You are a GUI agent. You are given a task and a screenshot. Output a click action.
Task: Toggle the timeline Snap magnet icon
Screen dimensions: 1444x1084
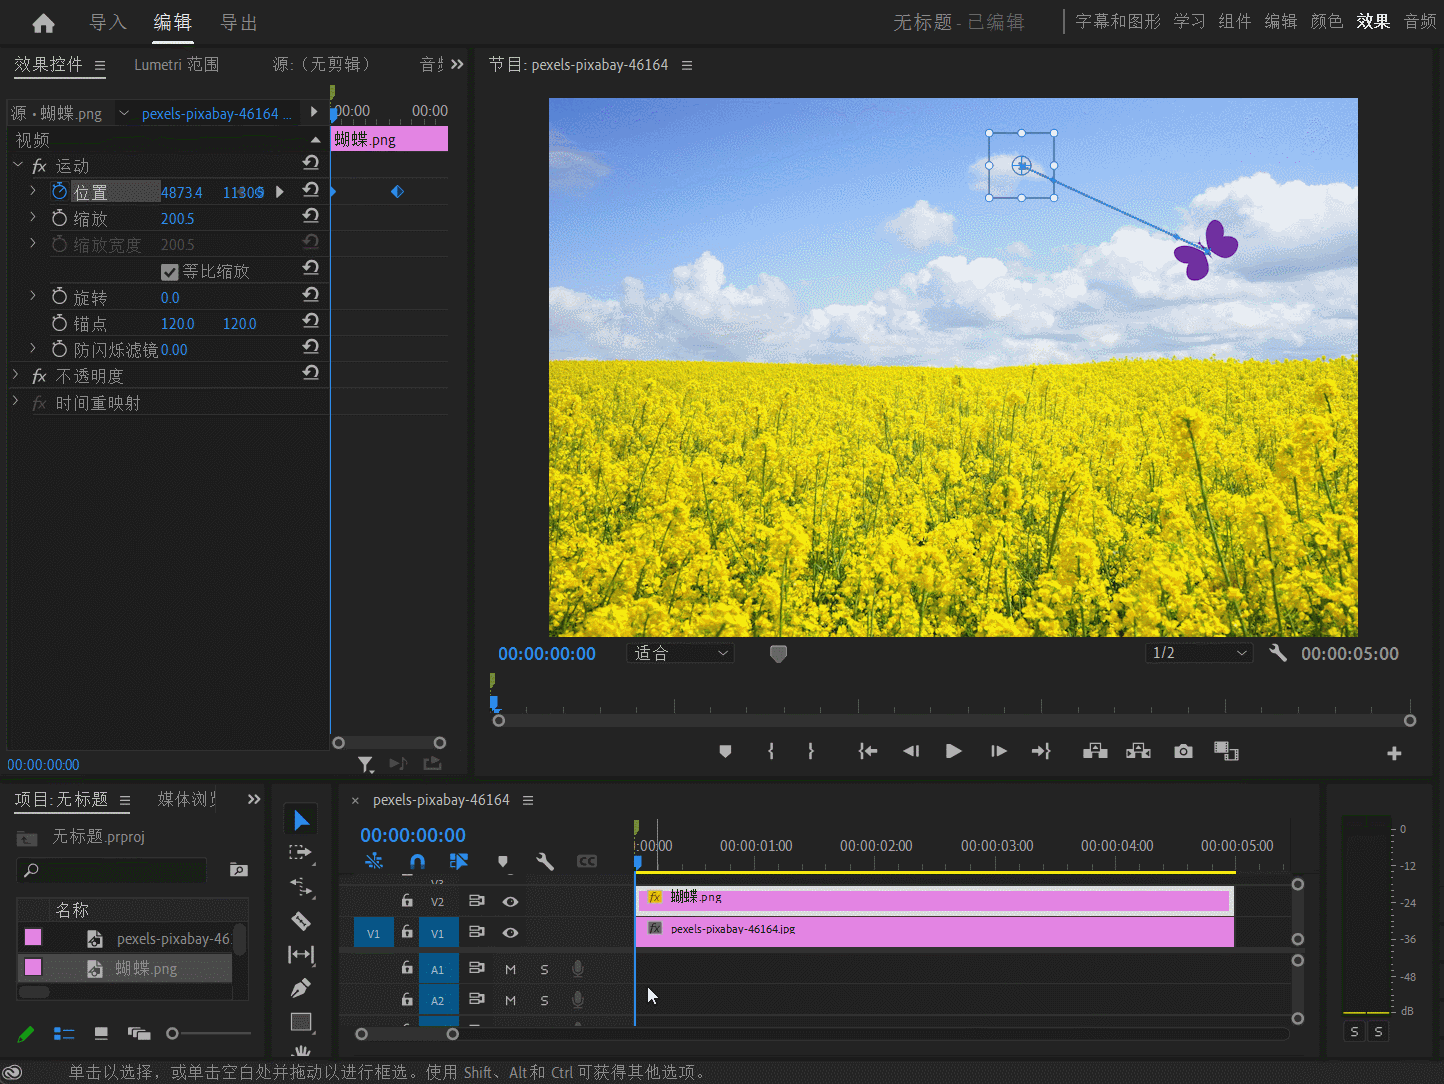417,861
